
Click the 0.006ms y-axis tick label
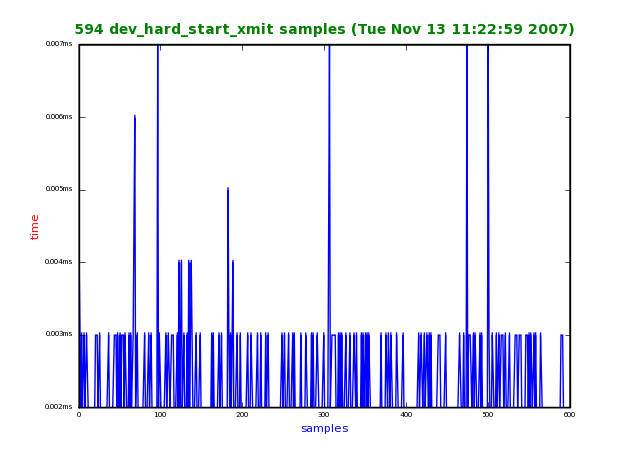59,117
